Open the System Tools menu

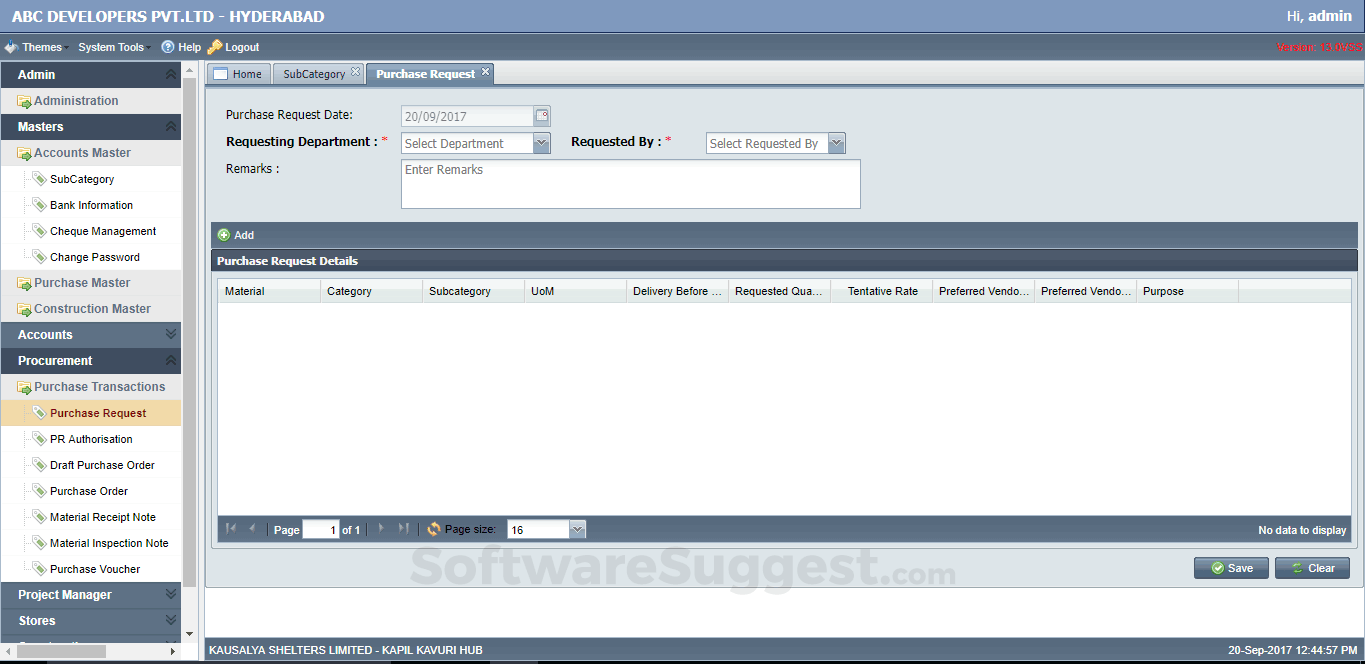[x=111, y=47]
